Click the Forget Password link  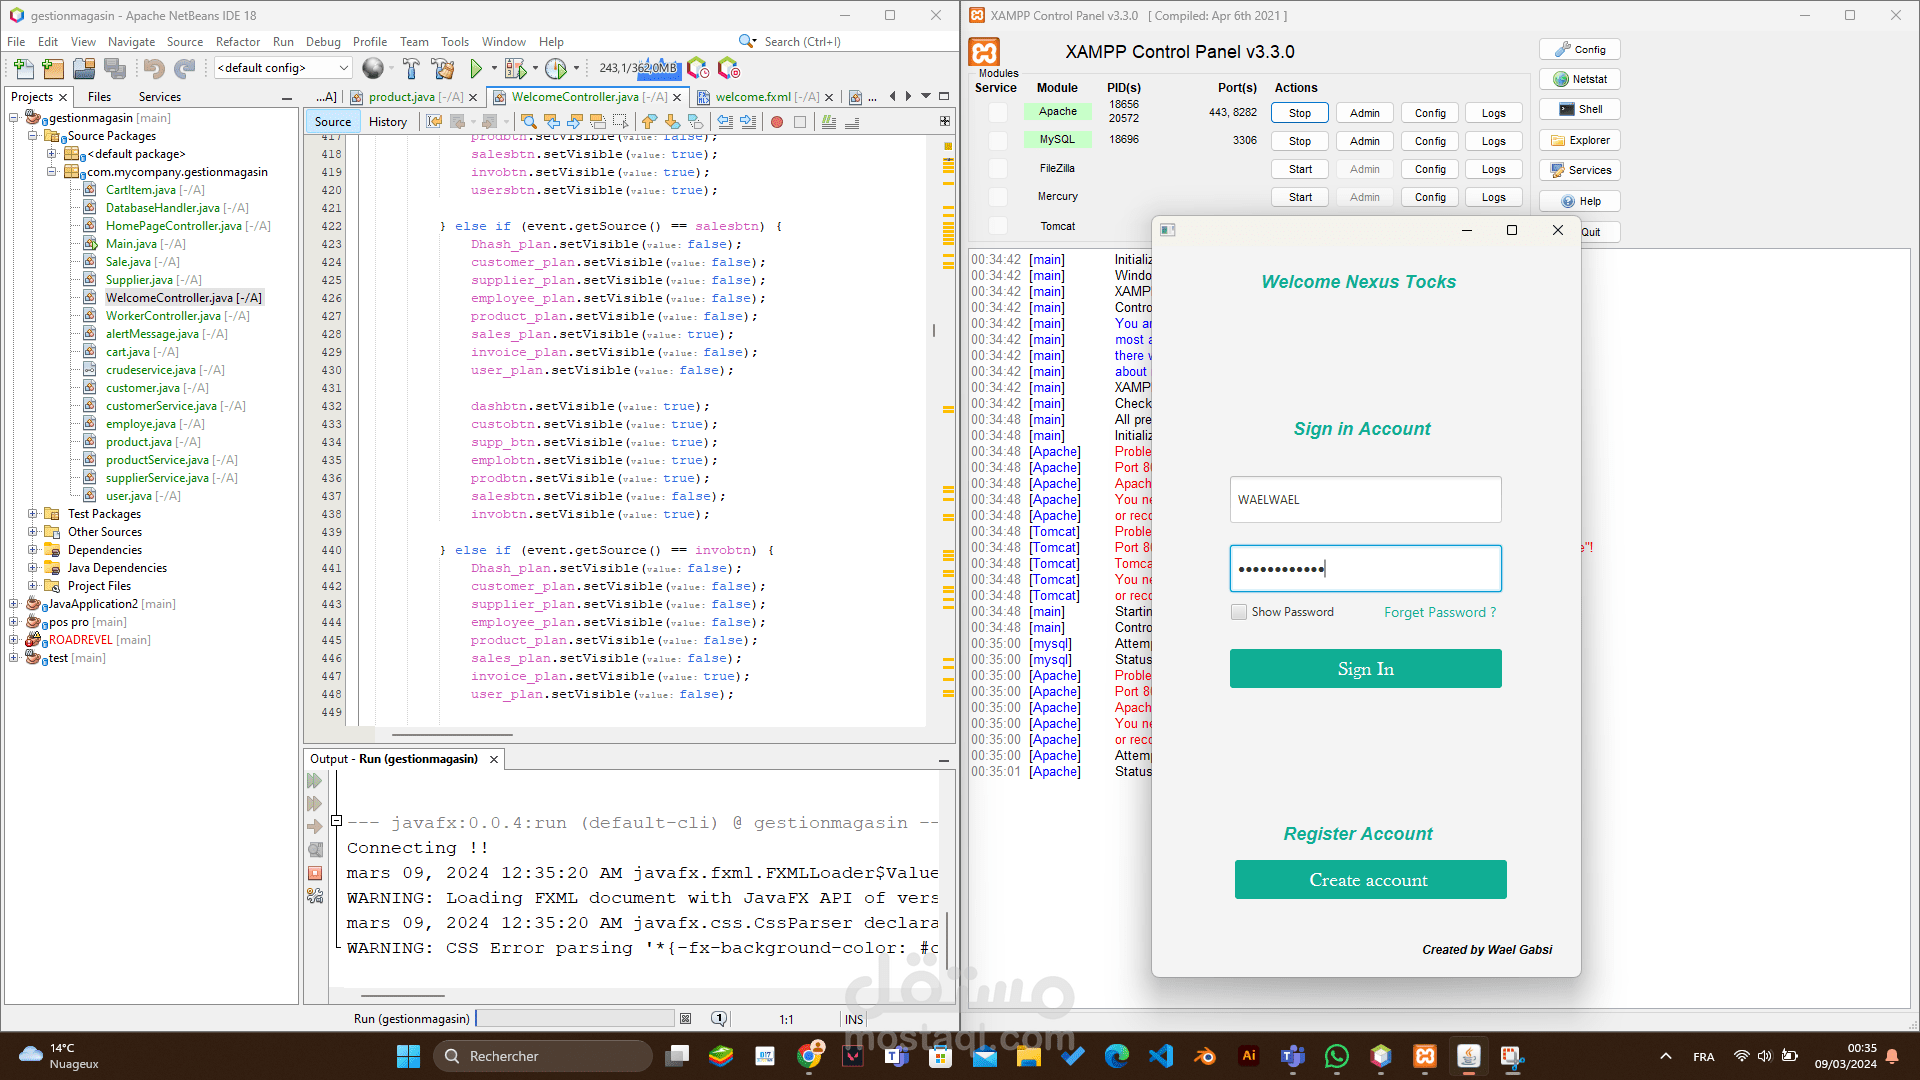pos(1439,612)
